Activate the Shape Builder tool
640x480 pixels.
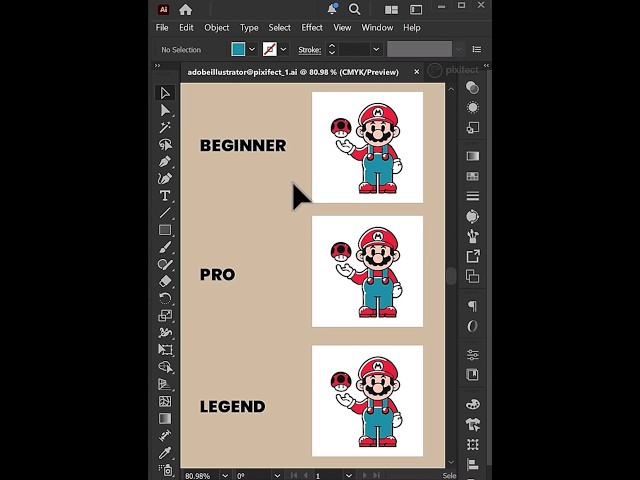pos(165,367)
